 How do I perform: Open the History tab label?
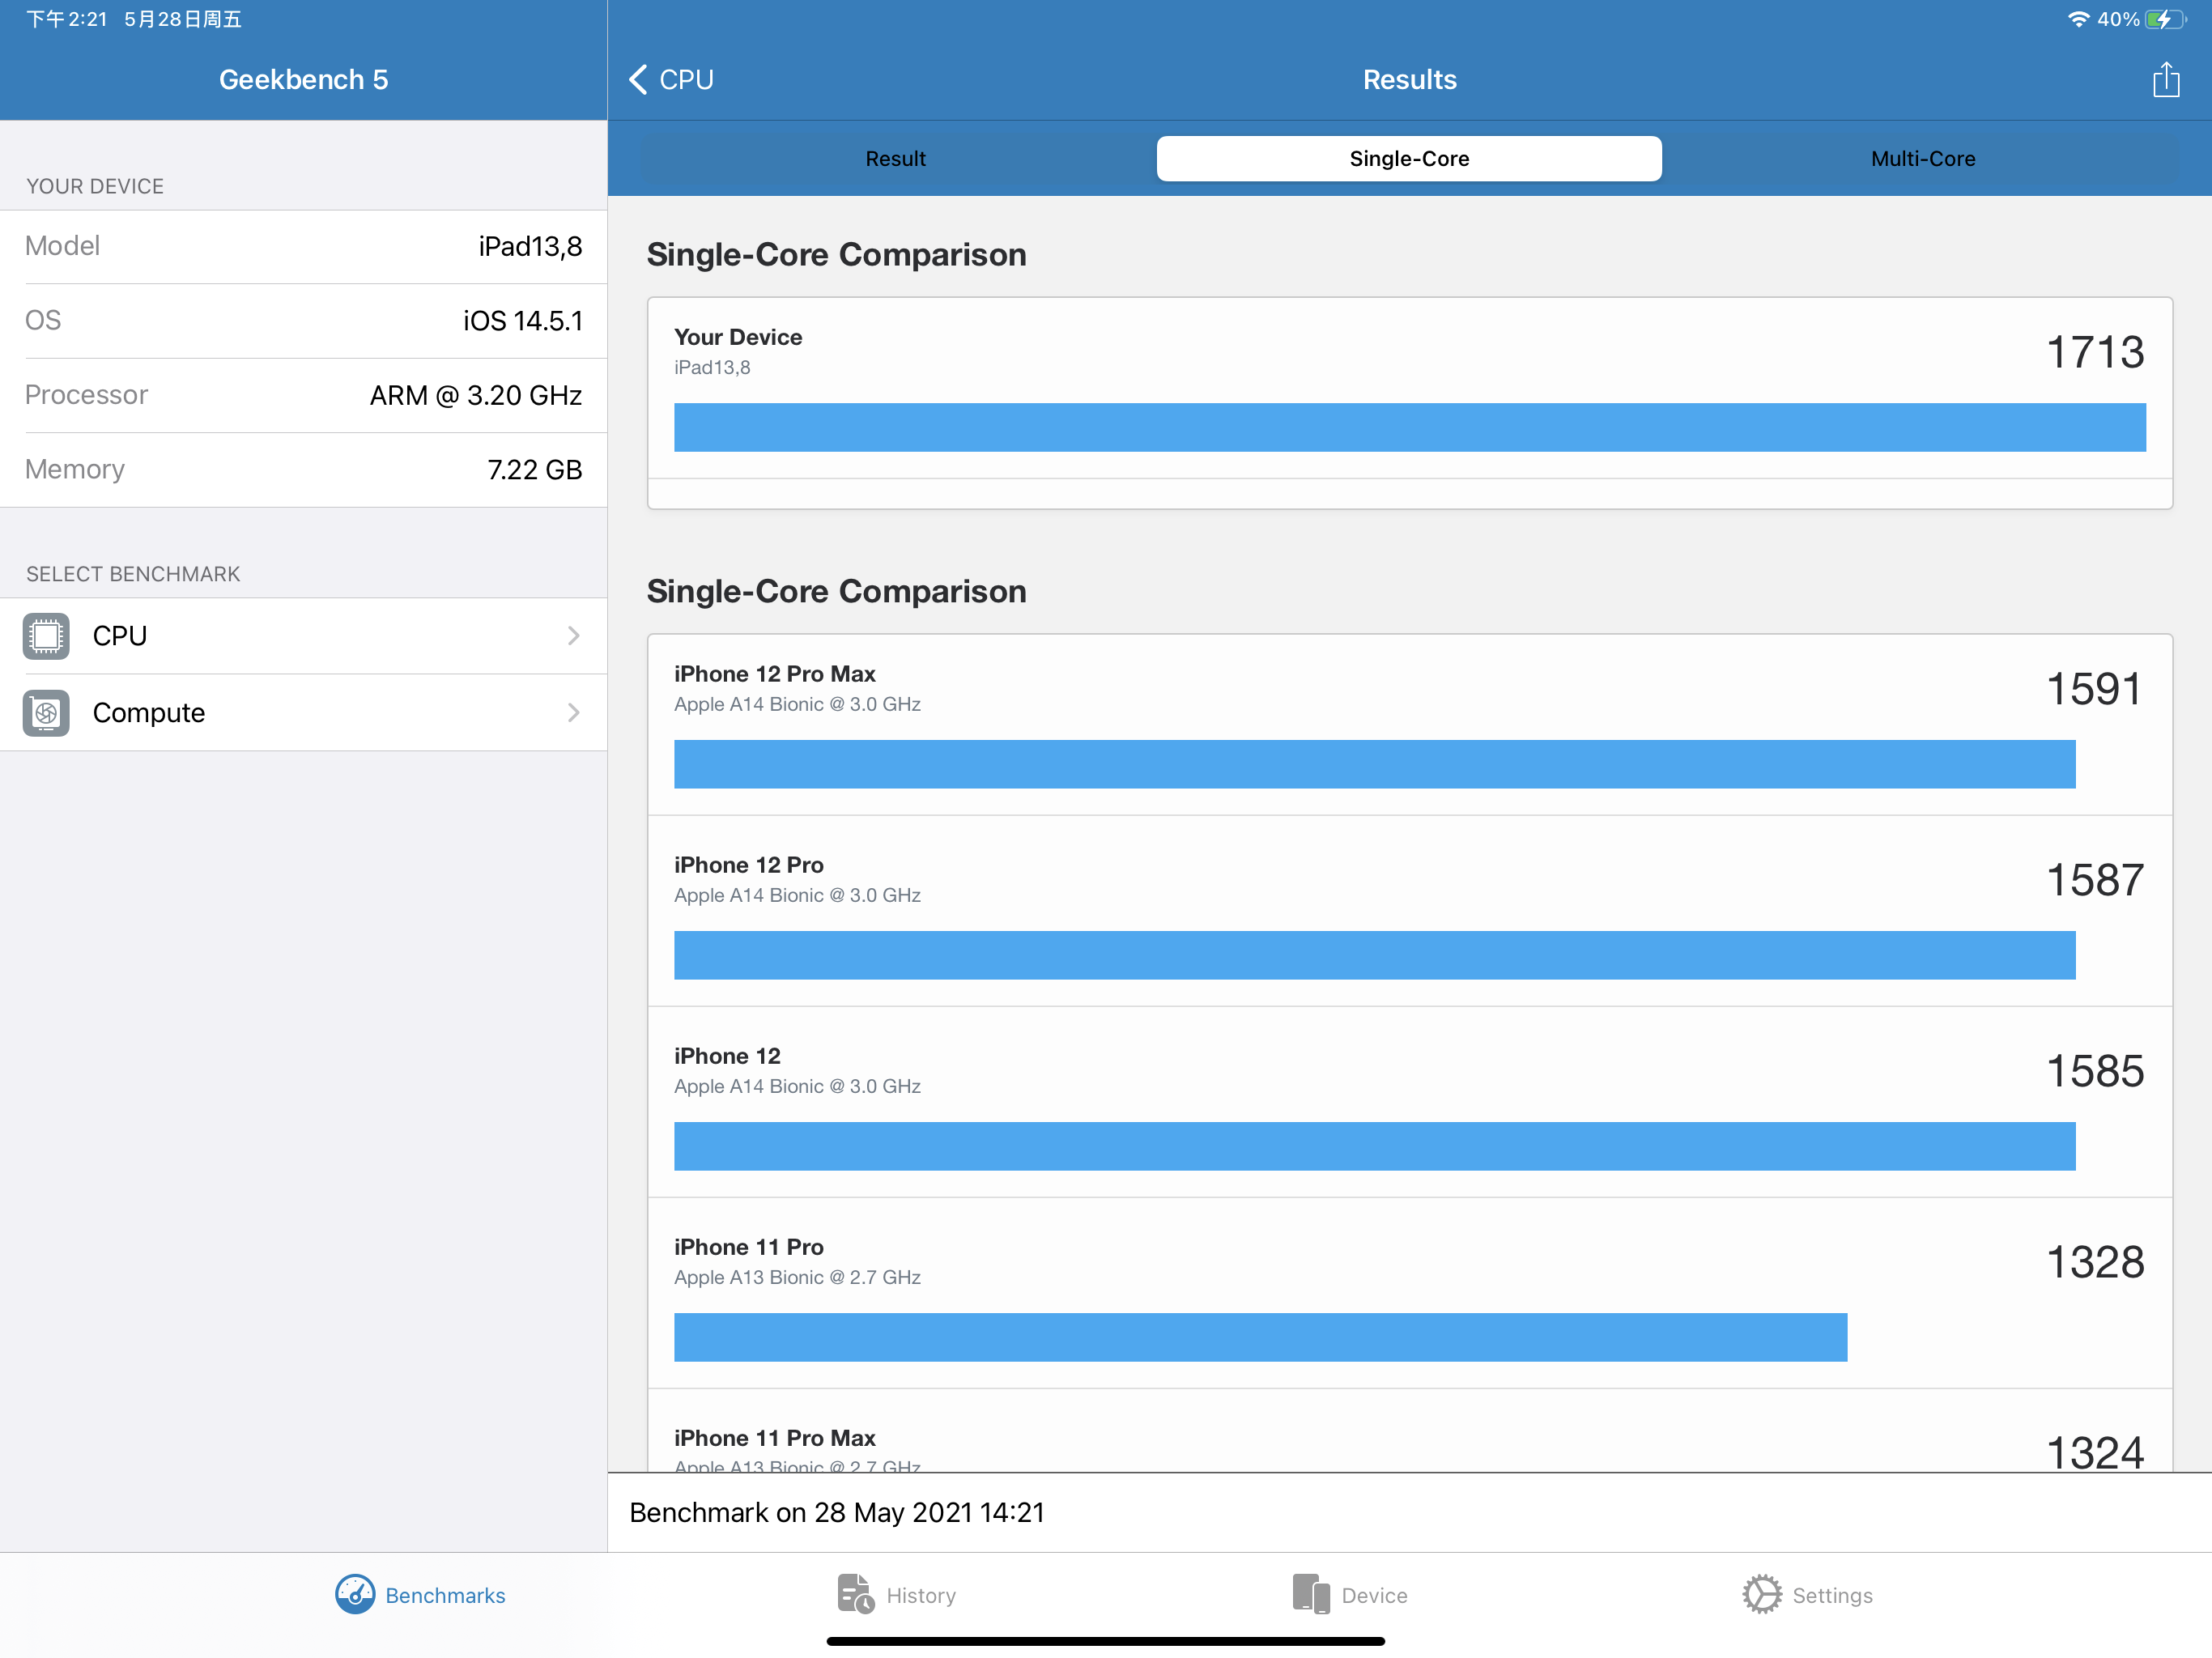coord(921,1596)
